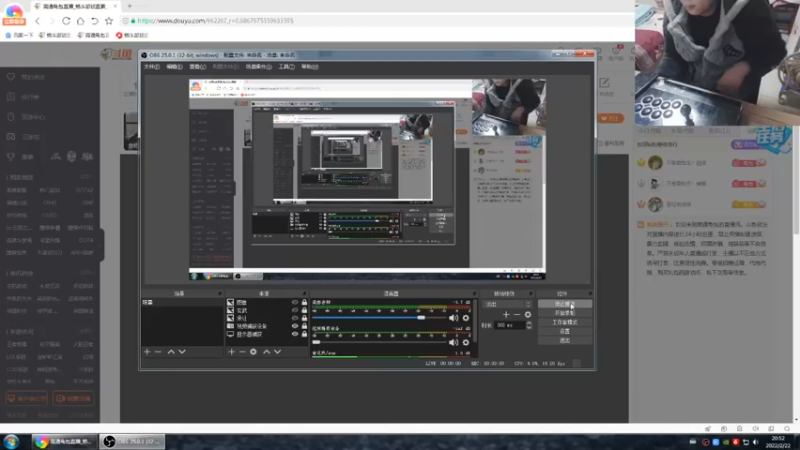Open the 场景集合 menu in OBS

tap(259, 67)
